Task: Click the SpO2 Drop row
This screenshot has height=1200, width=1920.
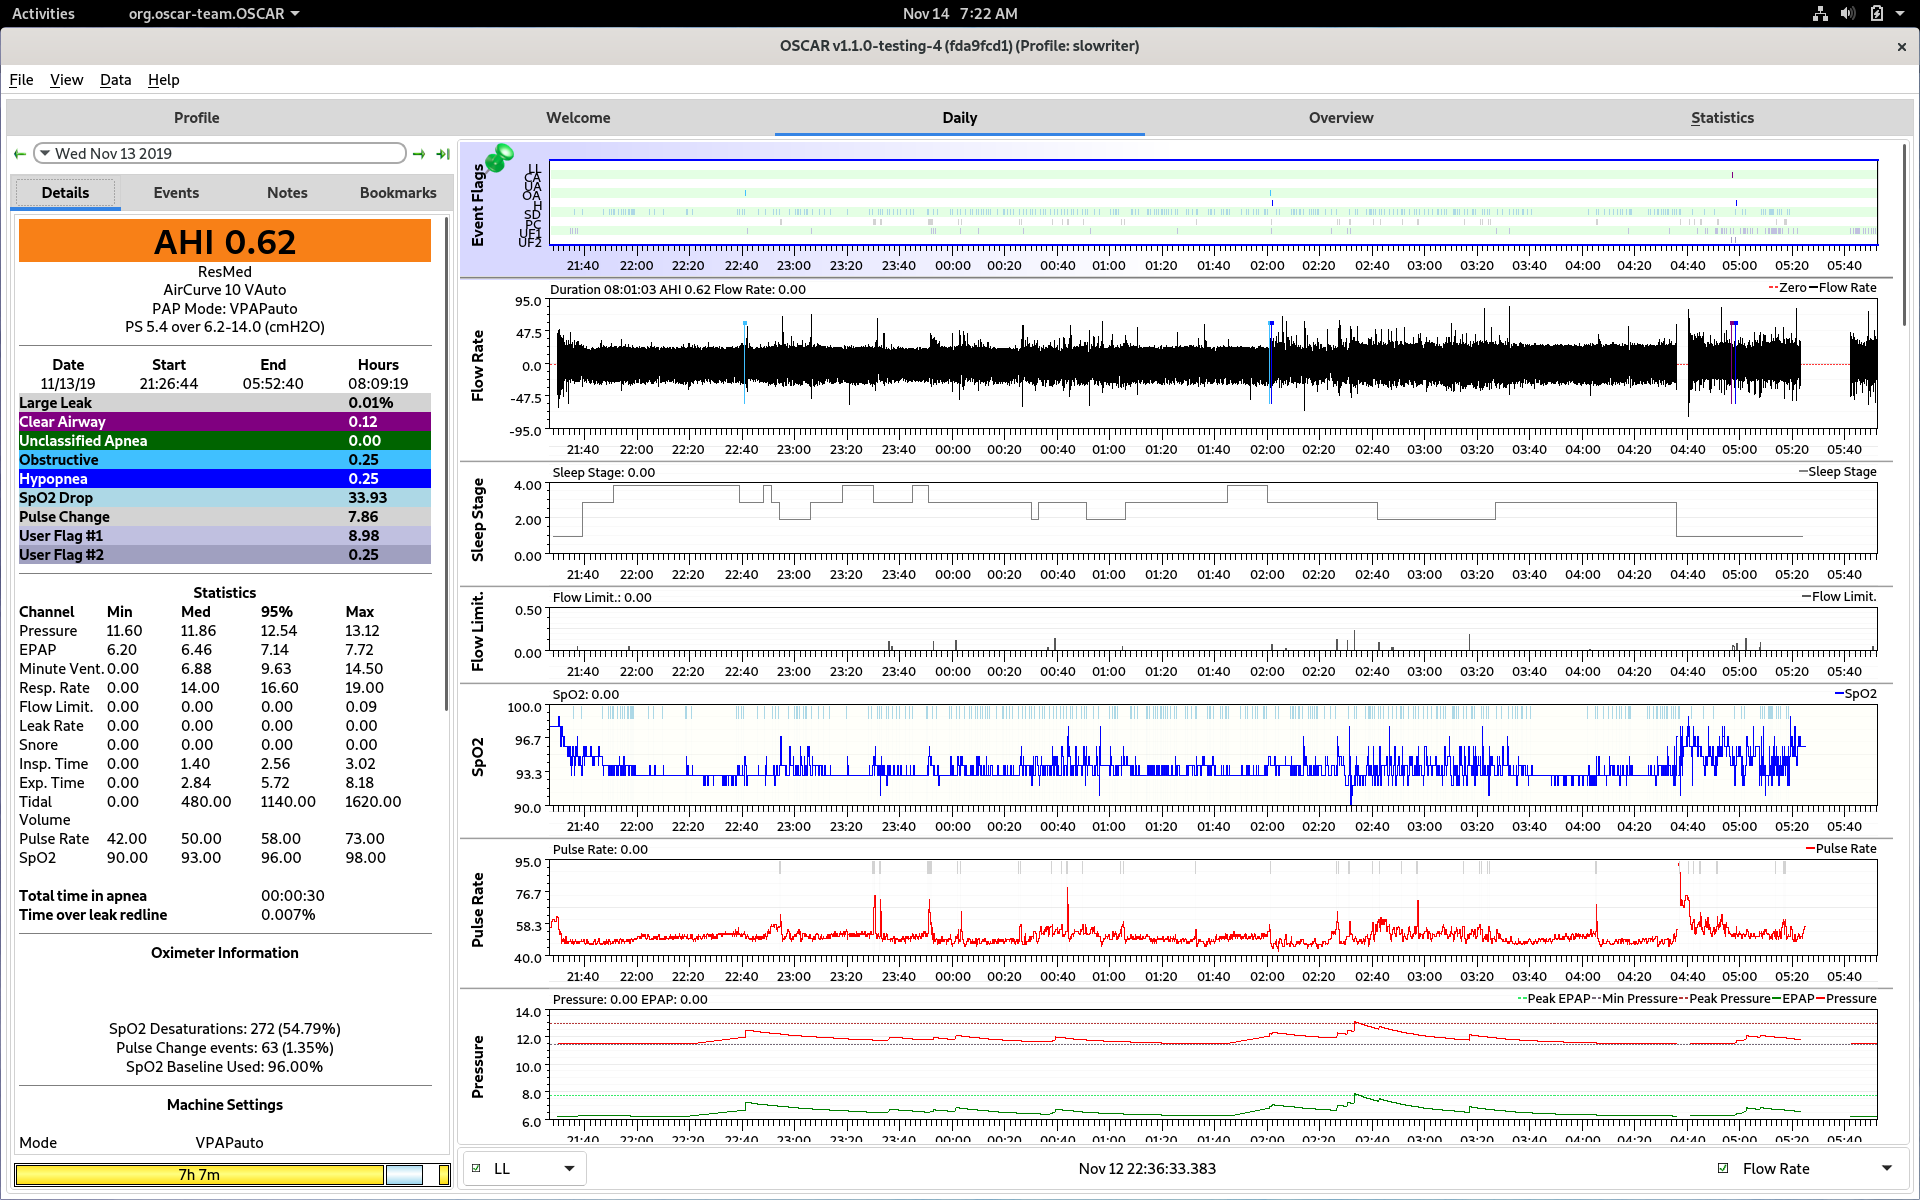Action: click(225, 498)
